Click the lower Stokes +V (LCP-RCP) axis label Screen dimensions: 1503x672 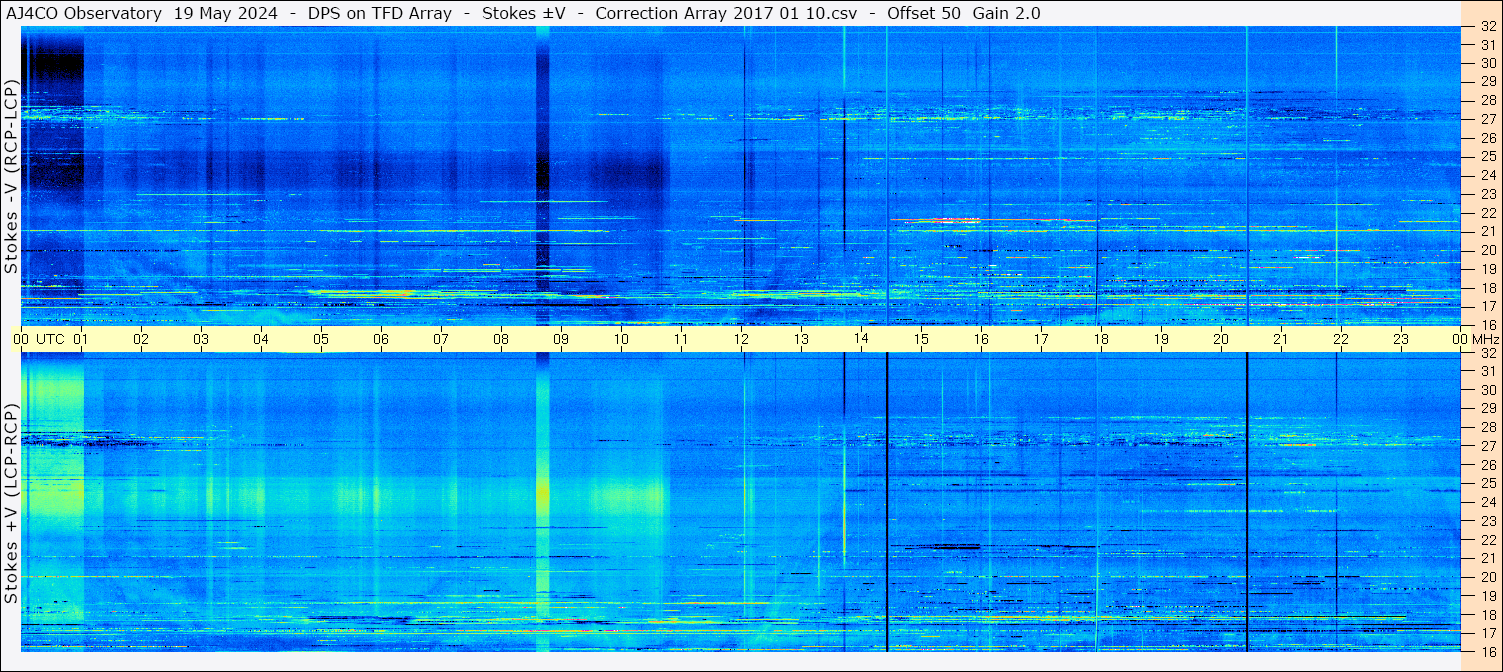point(11,503)
